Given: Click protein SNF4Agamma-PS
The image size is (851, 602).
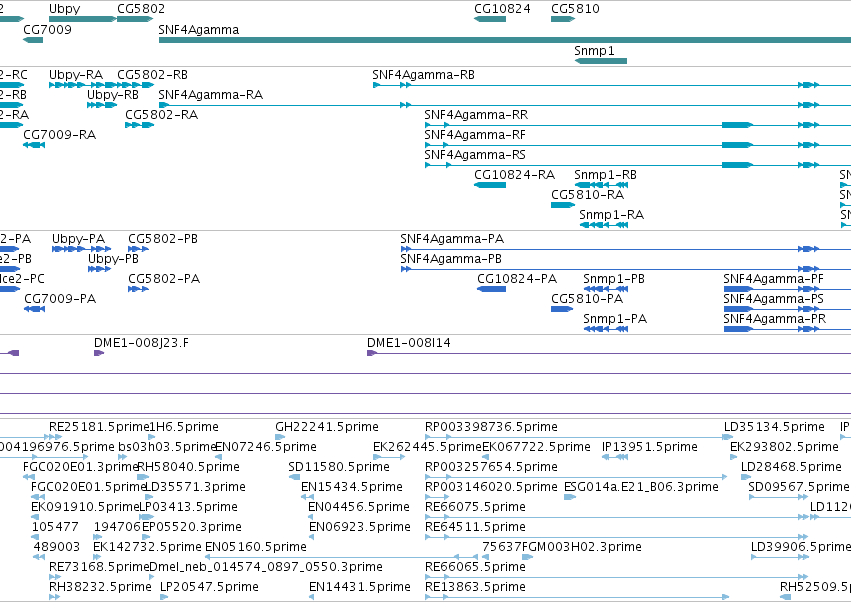Looking at the screenshot, I should [x=787, y=309].
